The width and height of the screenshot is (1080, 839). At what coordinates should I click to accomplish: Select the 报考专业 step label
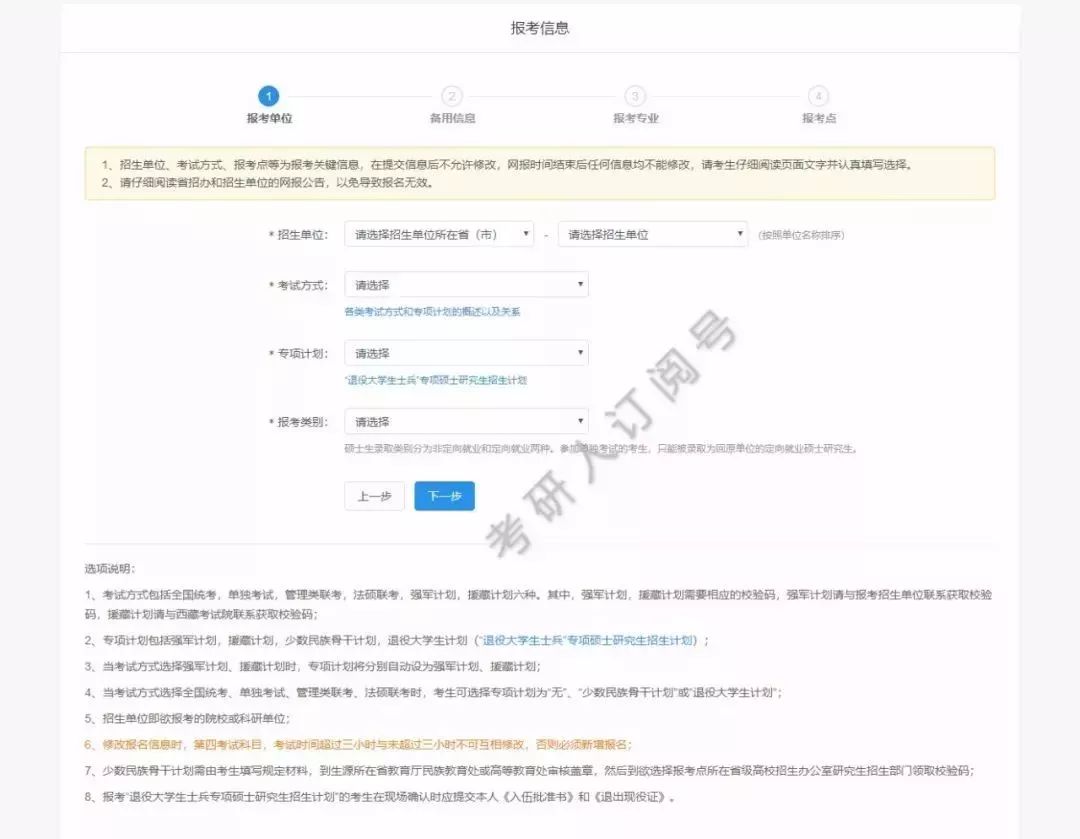[636, 118]
